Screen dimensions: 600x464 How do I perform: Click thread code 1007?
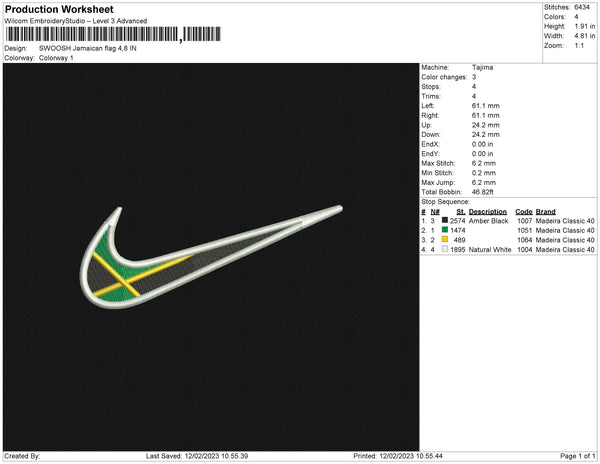click(525, 221)
